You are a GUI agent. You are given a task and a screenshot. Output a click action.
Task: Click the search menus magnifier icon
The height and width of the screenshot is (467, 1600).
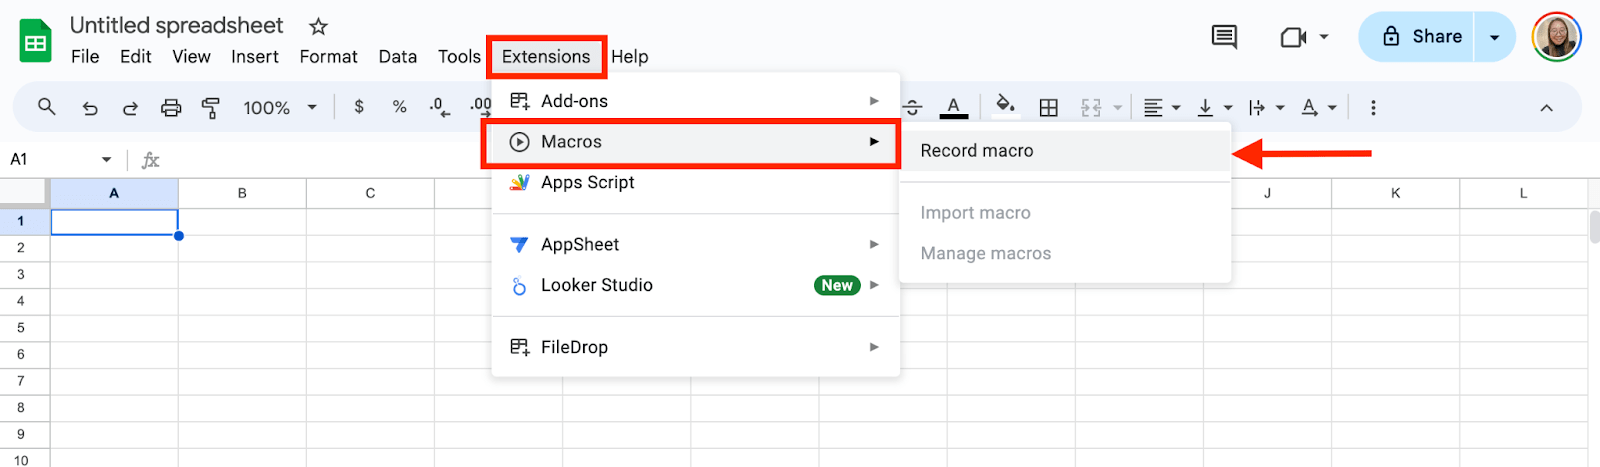pos(46,106)
